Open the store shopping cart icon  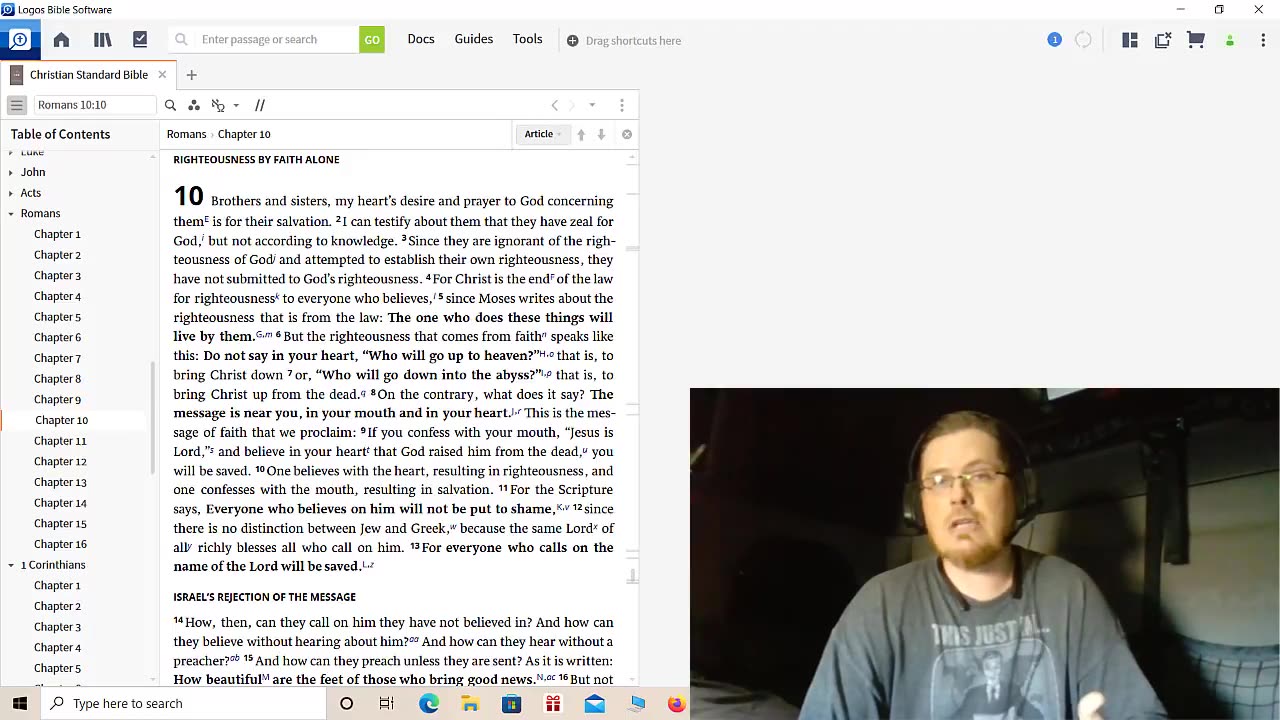[x=1196, y=40]
